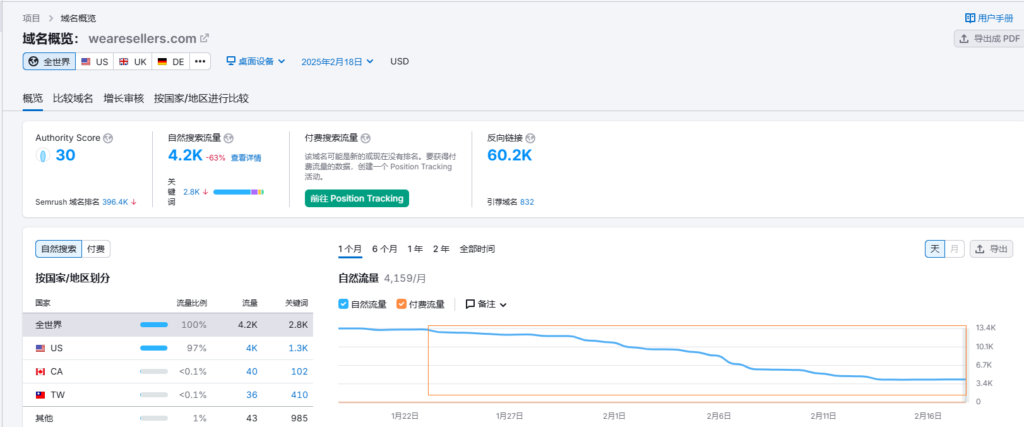This screenshot has width=1024, height=427.
Task: Switch to the 比较域名 tab
Action: [x=73, y=98]
